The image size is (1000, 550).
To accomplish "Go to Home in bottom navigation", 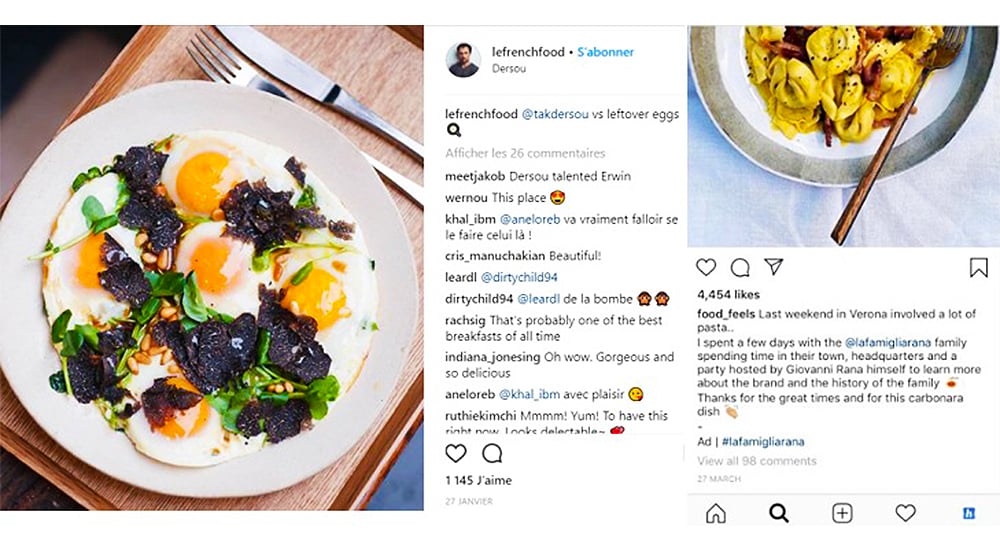I will 716,513.
